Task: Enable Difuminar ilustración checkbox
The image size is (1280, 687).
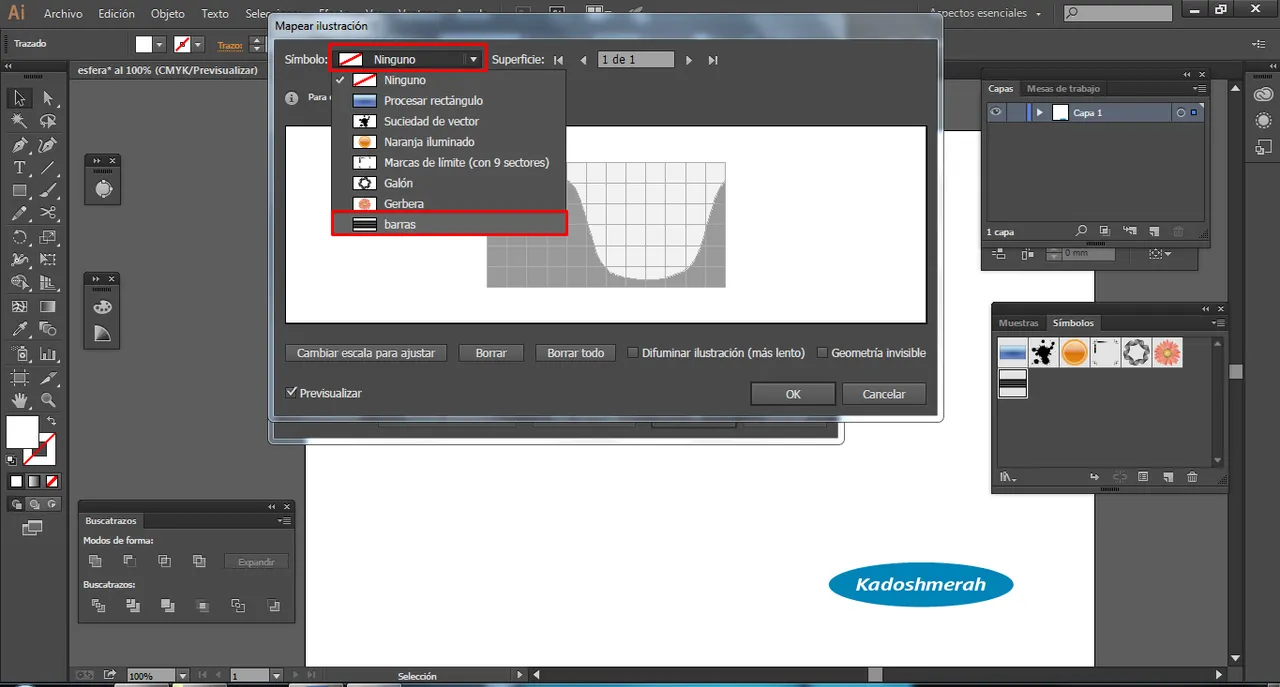Action: [x=632, y=353]
